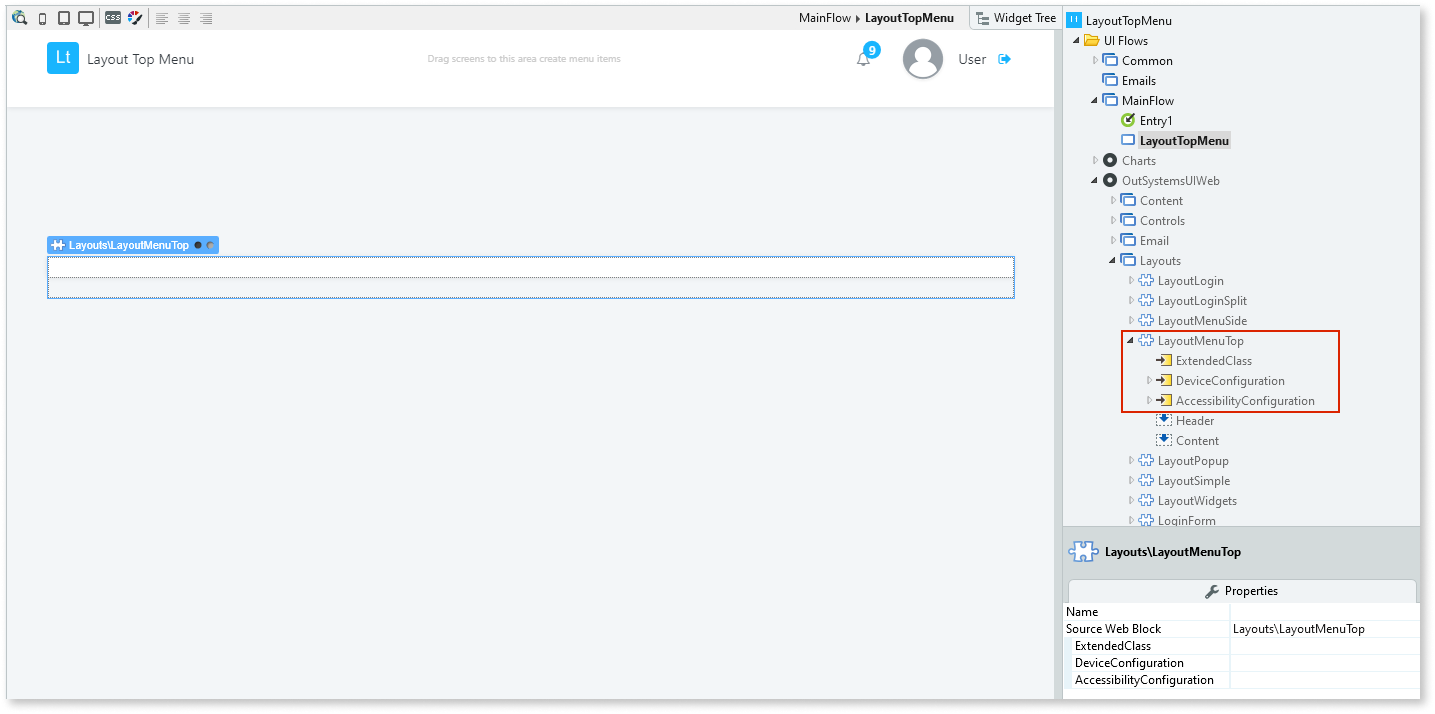Select the desktop preview icon
The width and height of the screenshot is (1435, 714).
point(84,17)
